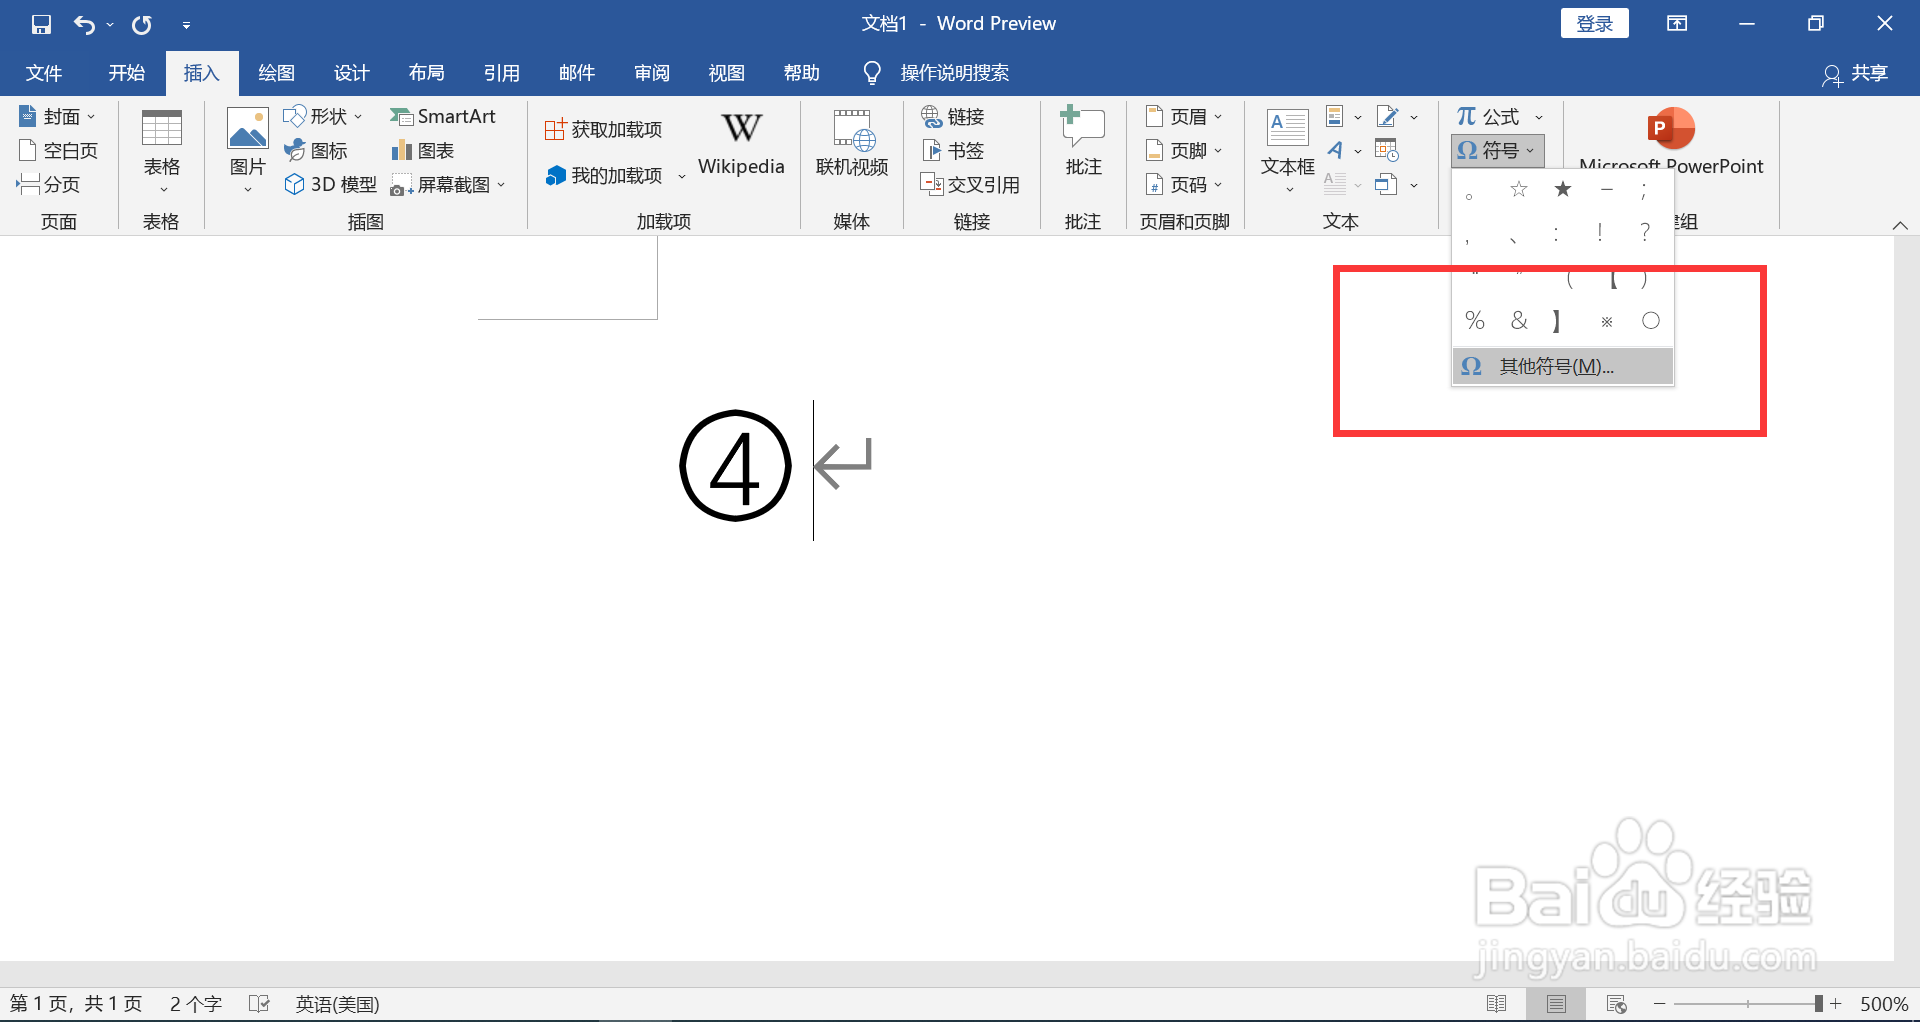Toggle the Web layout view
The image size is (1920, 1022).
(x=1617, y=1003)
